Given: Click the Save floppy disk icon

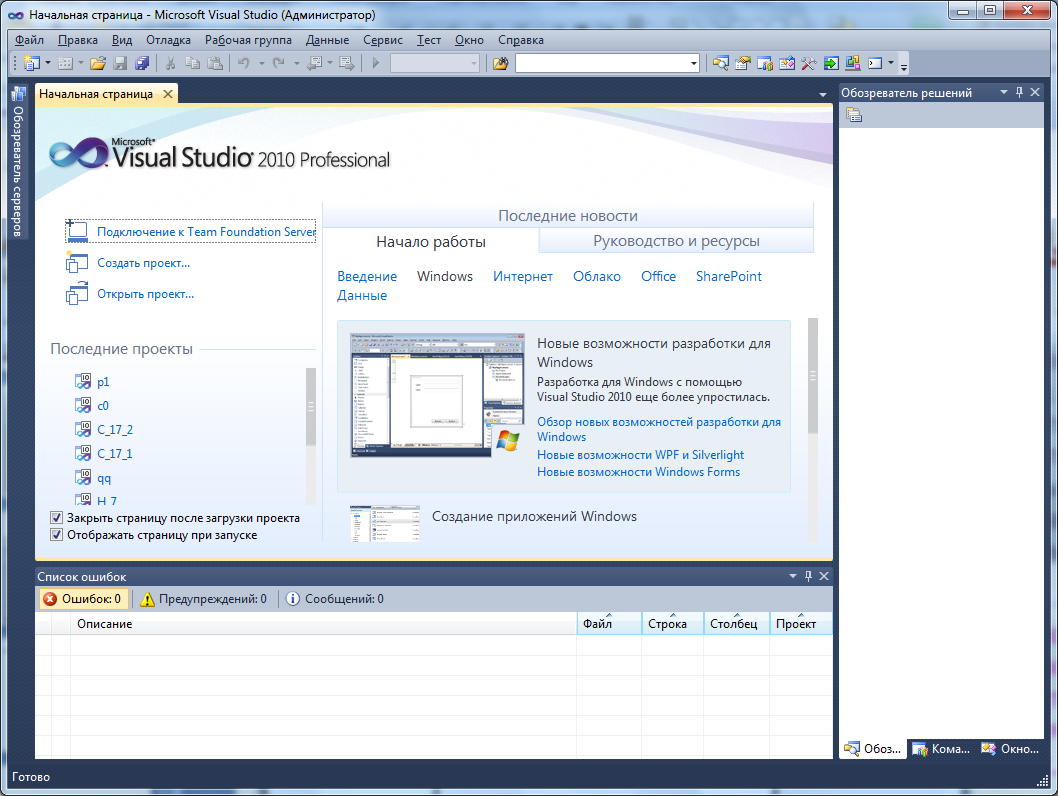Looking at the screenshot, I should click(x=120, y=63).
